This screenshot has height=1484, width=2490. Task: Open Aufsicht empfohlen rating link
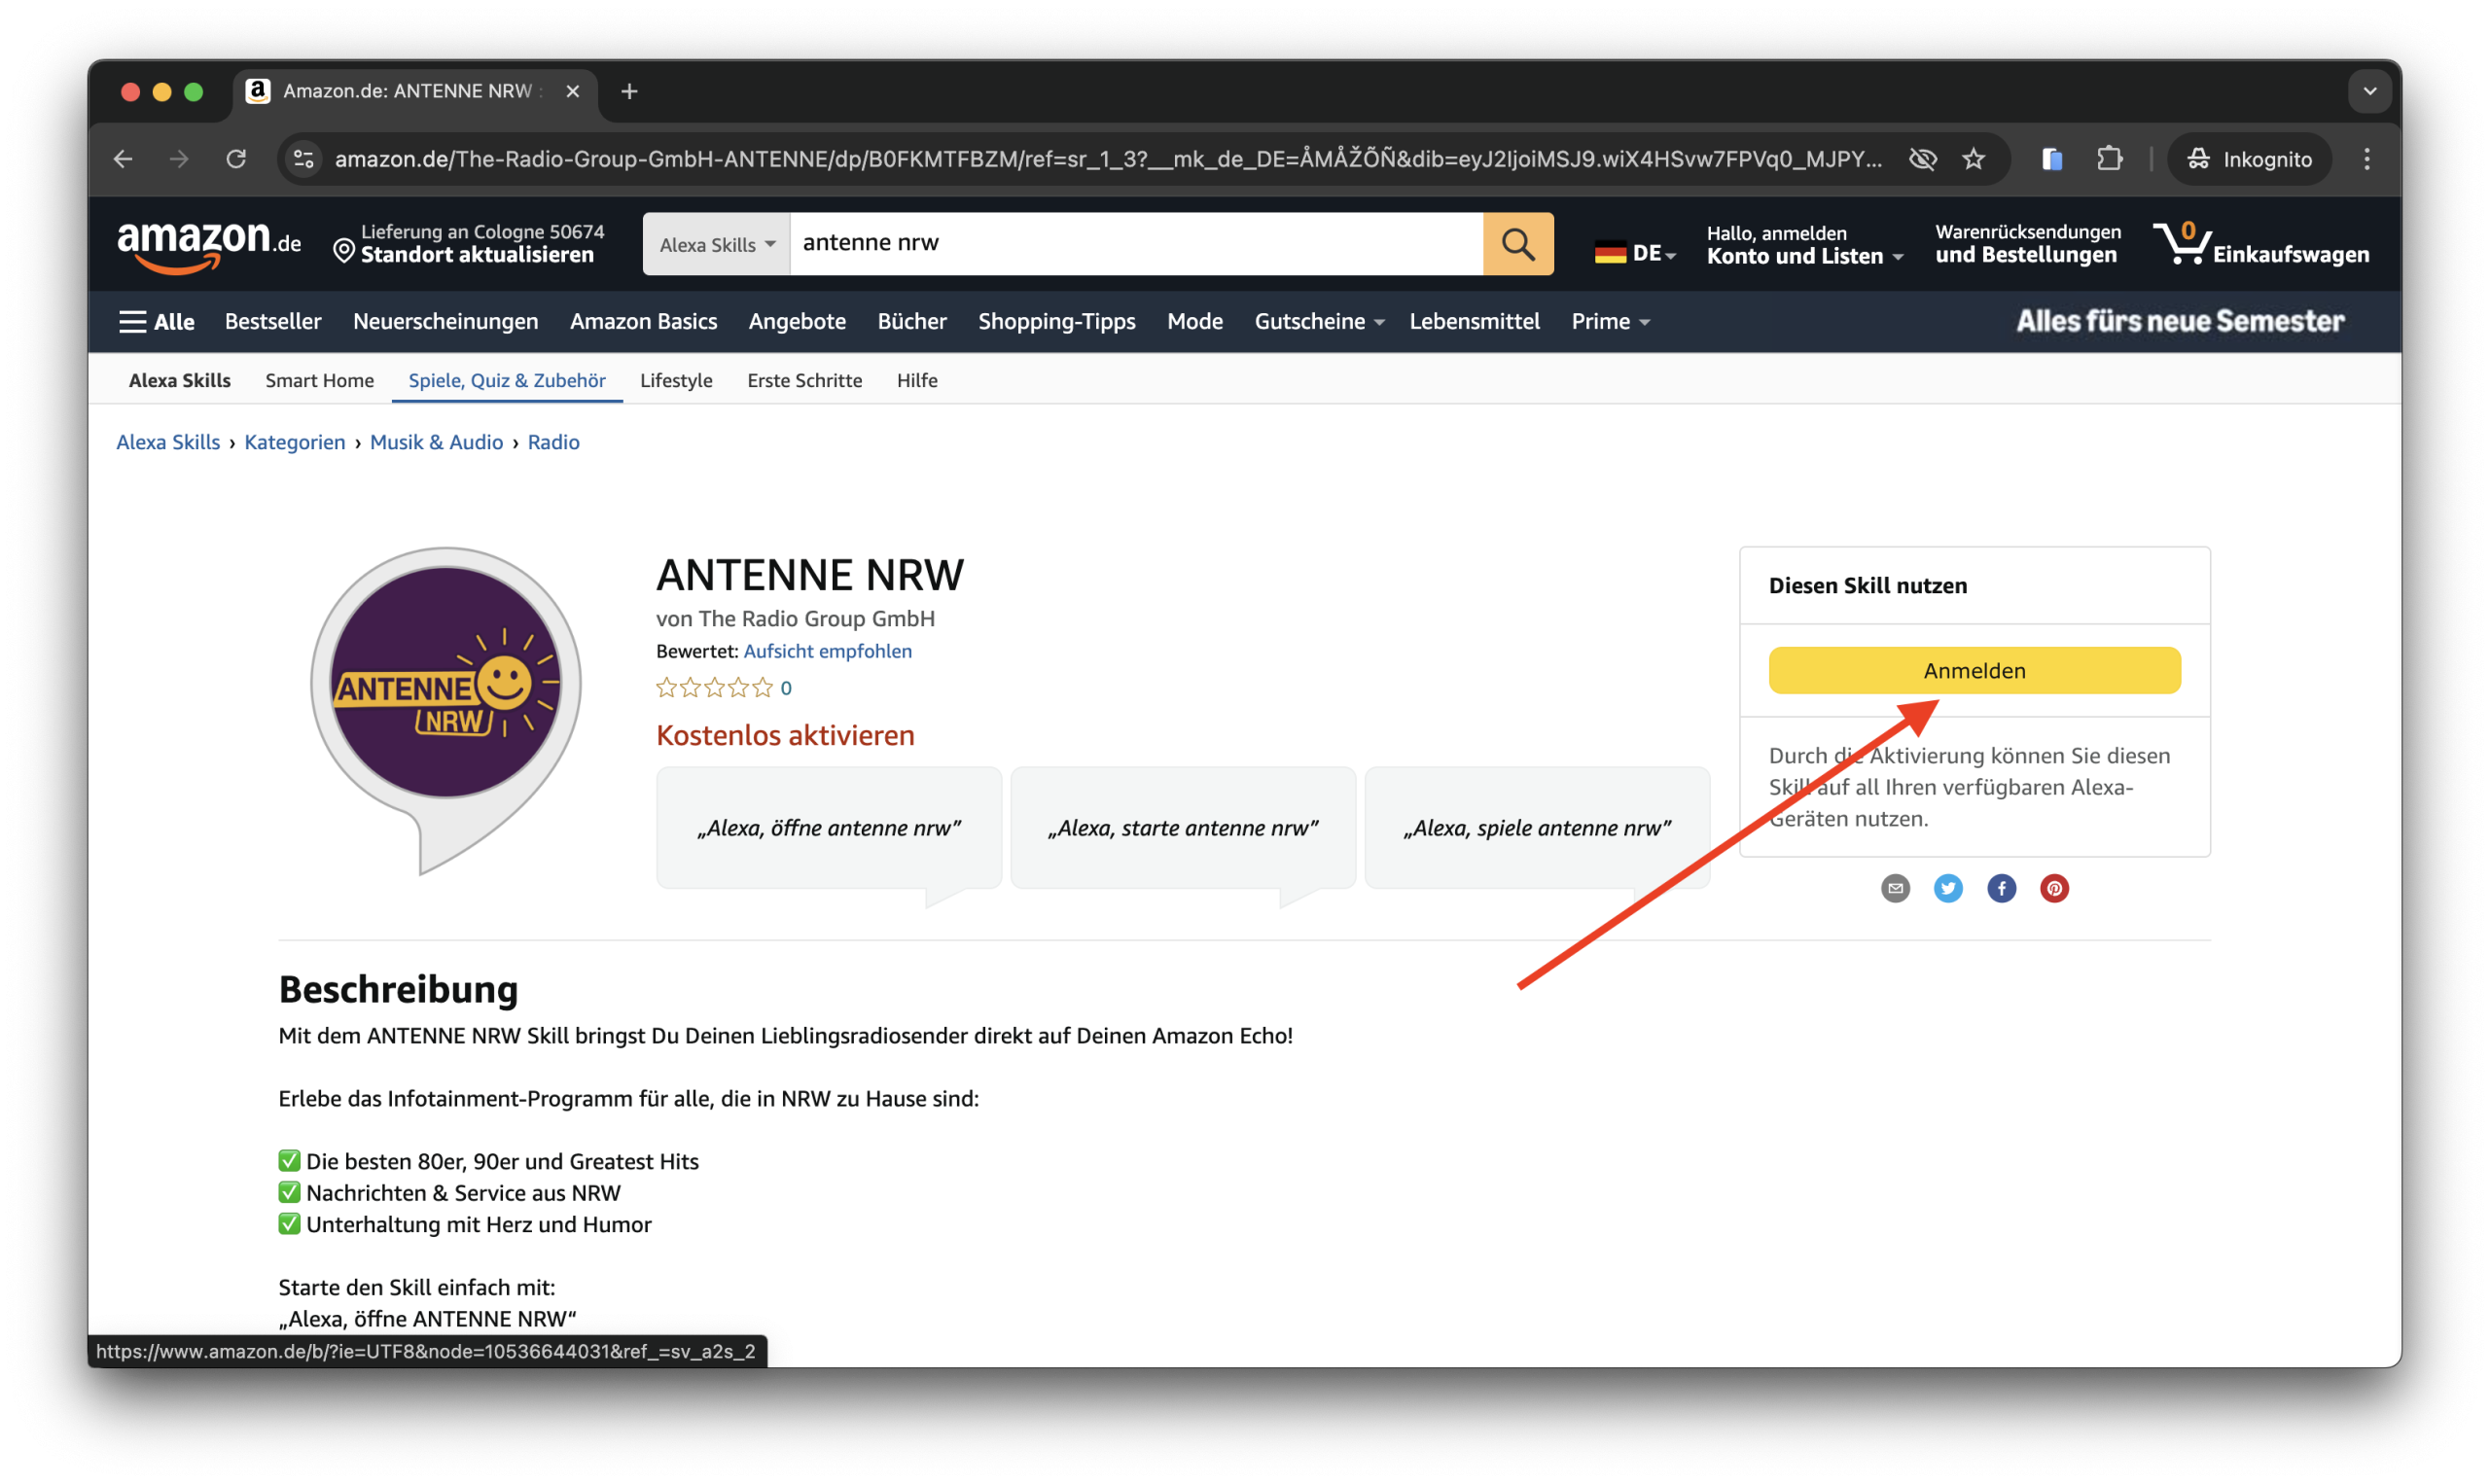click(827, 651)
